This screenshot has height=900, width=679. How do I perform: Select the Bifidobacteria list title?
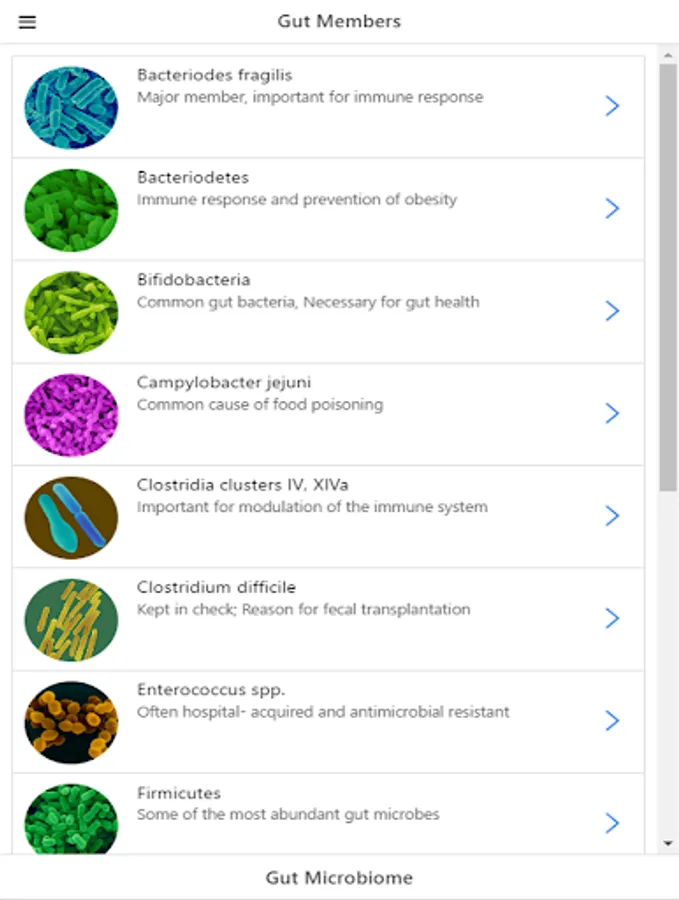[x=194, y=280]
